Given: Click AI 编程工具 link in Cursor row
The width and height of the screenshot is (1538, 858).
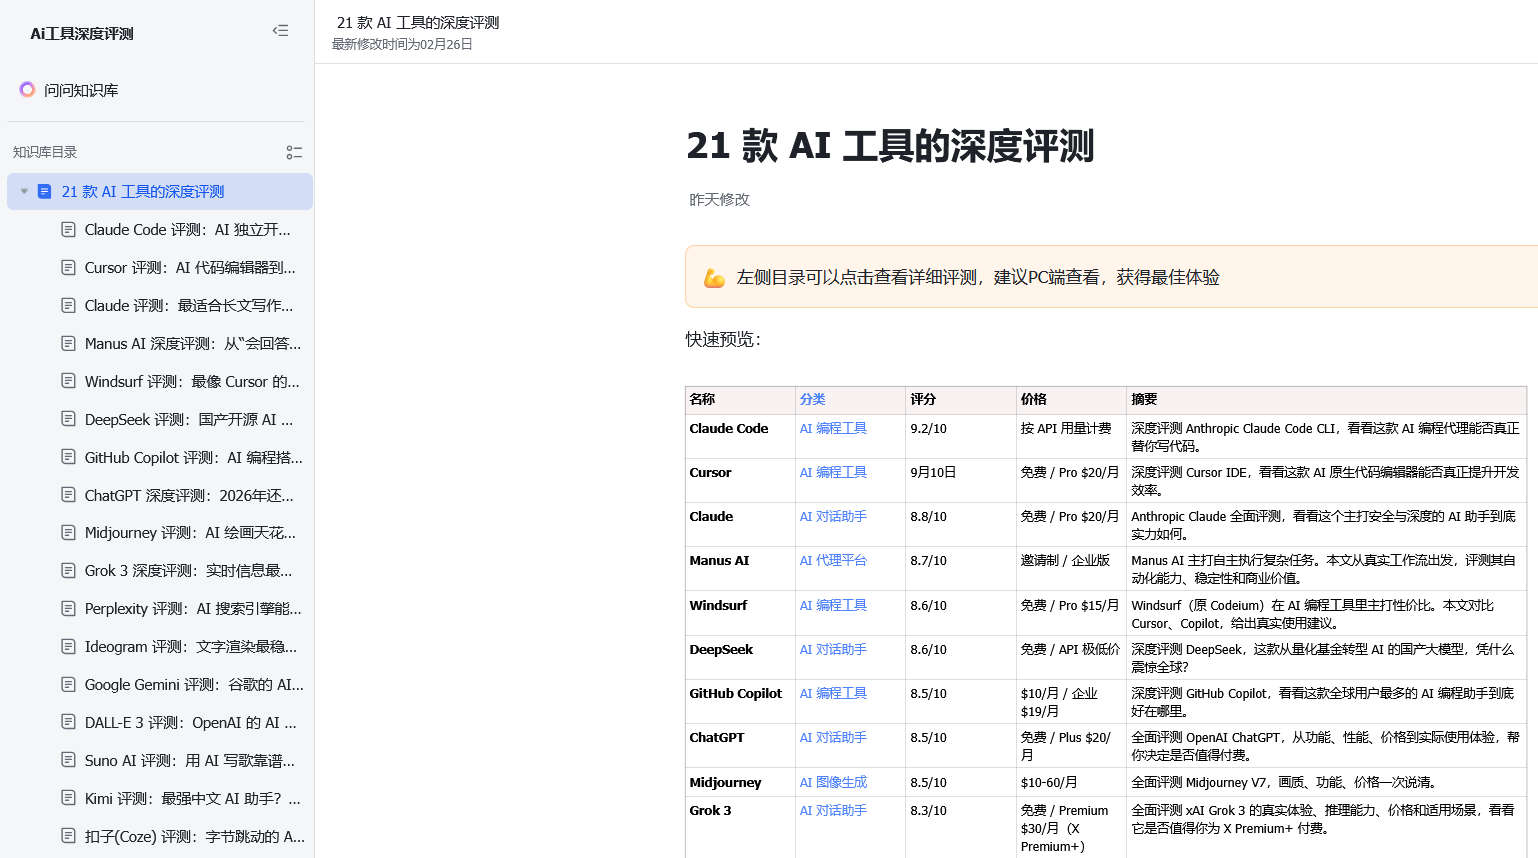Looking at the screenshot, I should (833, 473).
